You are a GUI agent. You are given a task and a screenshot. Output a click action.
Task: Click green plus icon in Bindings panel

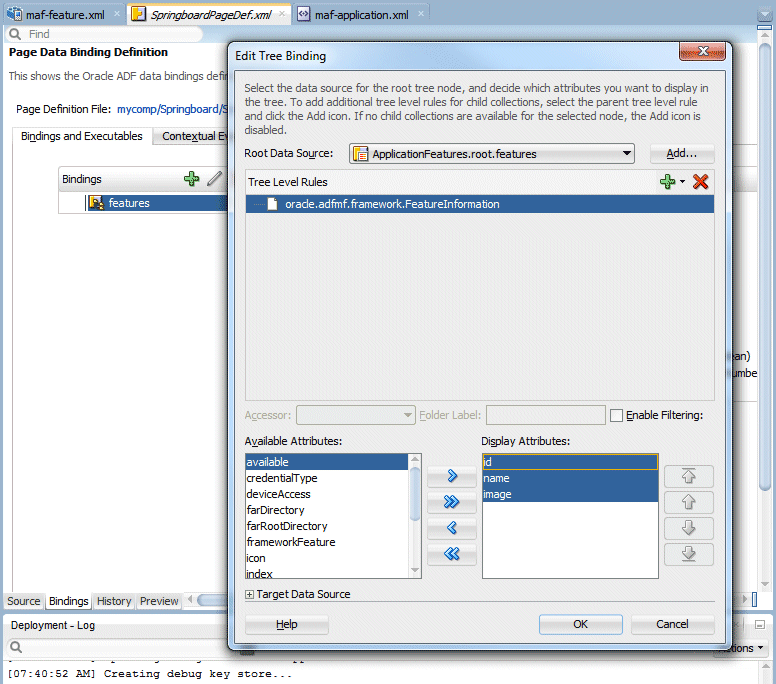[x=192, y=179]
